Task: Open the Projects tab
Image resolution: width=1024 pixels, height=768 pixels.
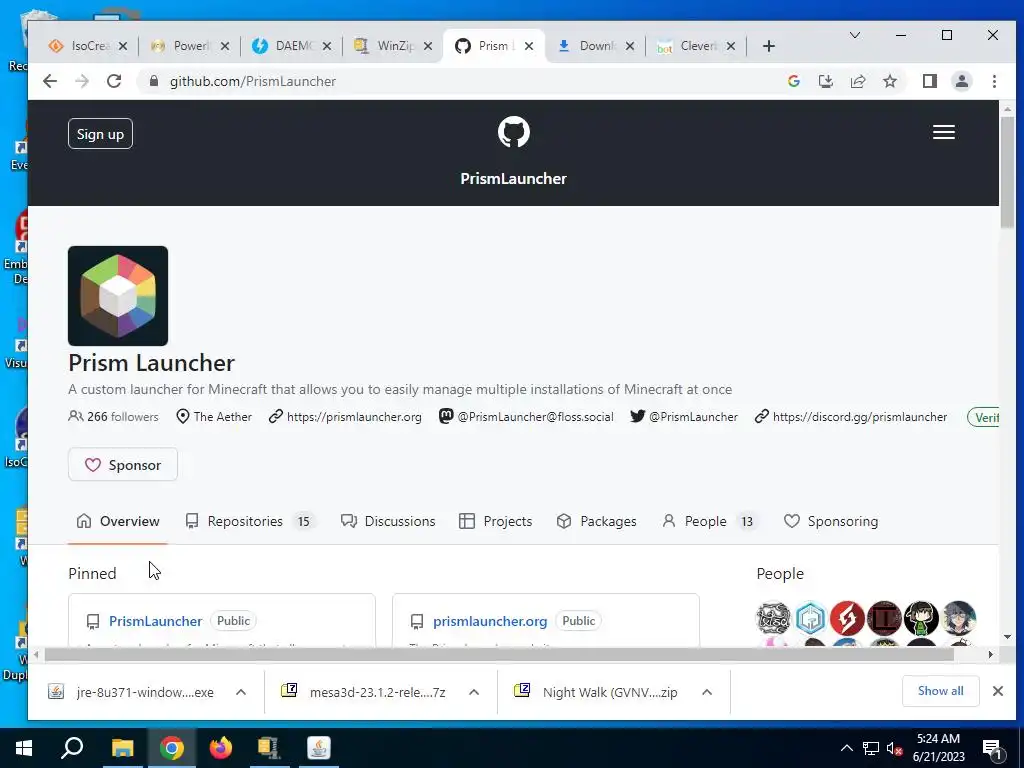Action: click(x=496, y=521)
